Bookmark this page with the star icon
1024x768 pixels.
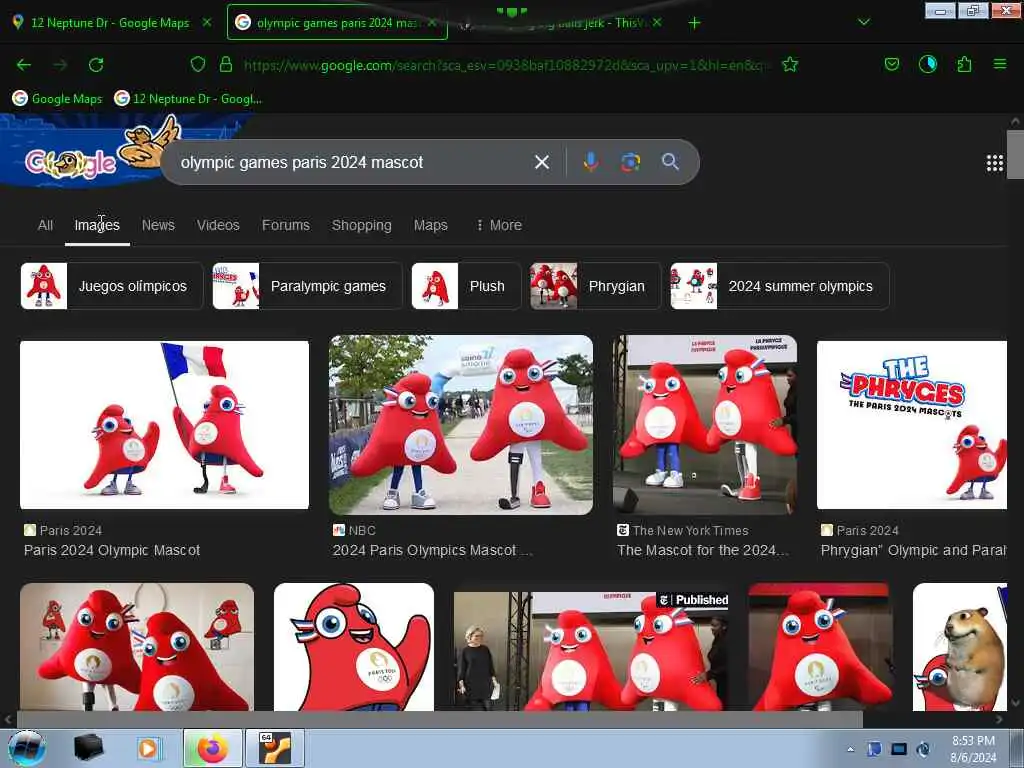click(790, 64)
